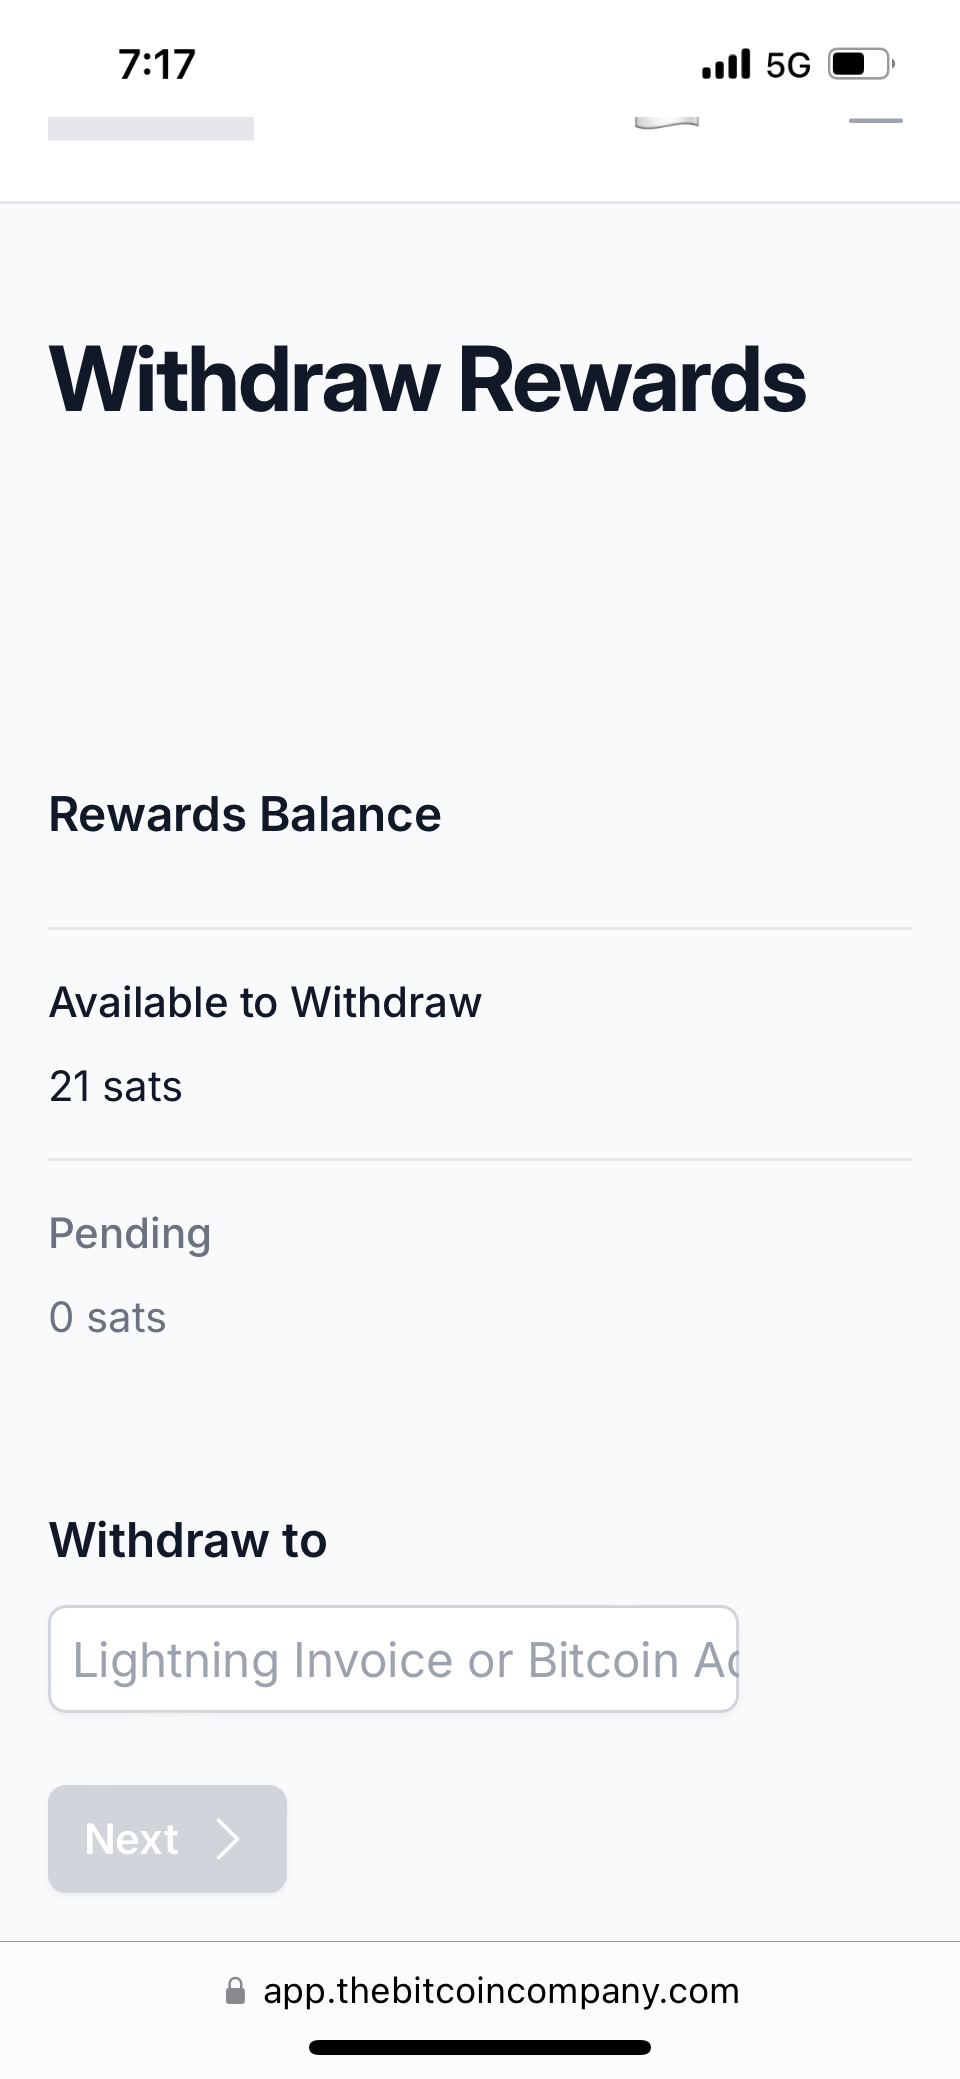Tap the partially visible header icon near center-right

tap(666, 123)
